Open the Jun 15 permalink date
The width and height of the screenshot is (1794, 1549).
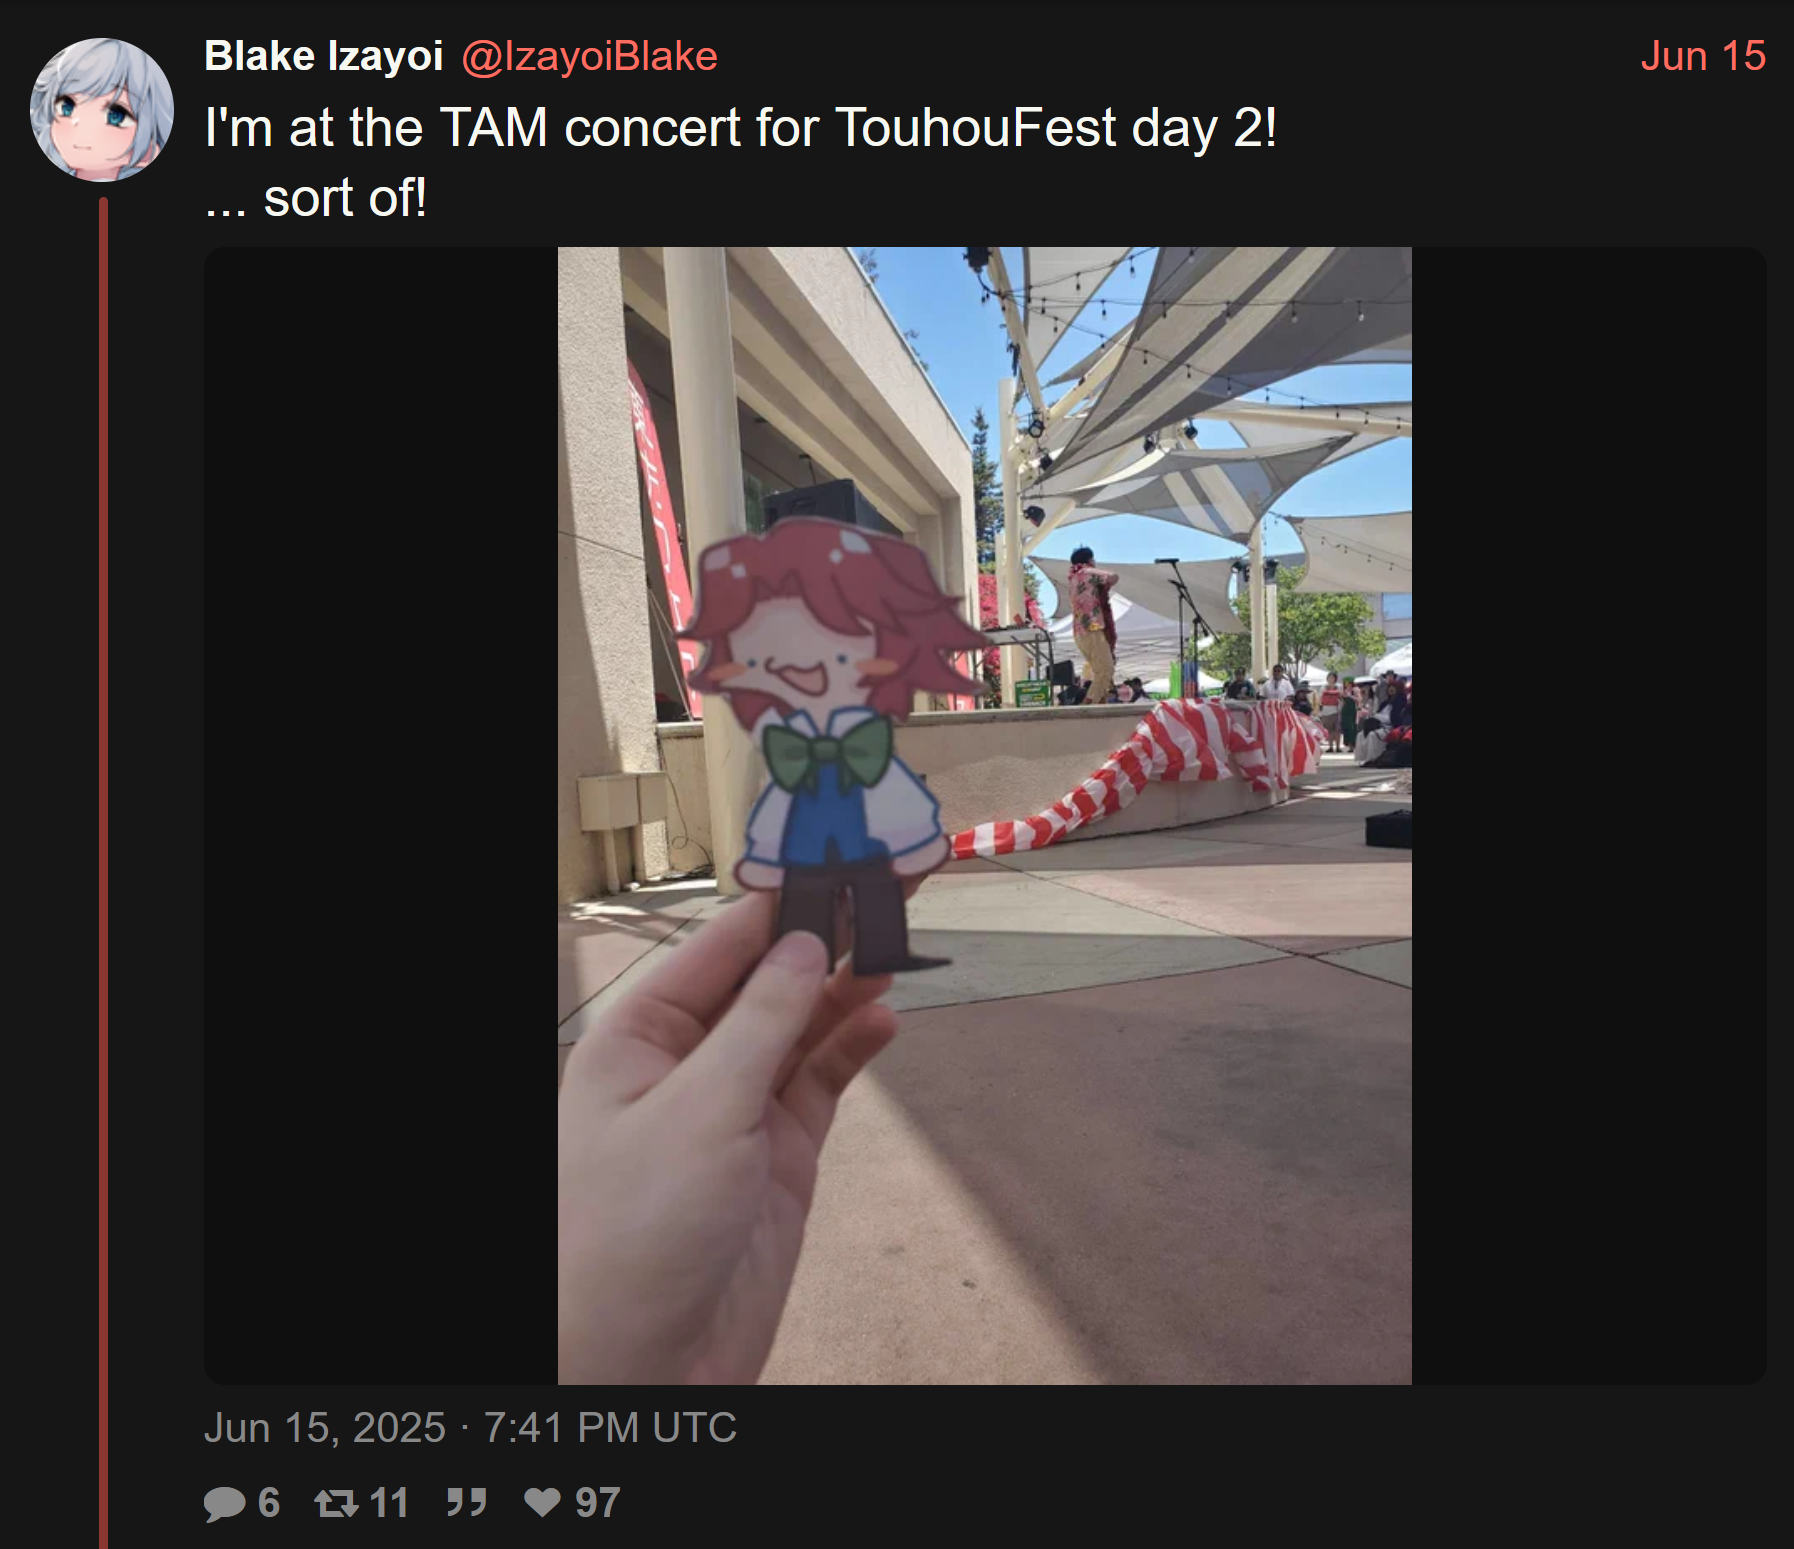pyautogui.click(x=1703, y=56)
